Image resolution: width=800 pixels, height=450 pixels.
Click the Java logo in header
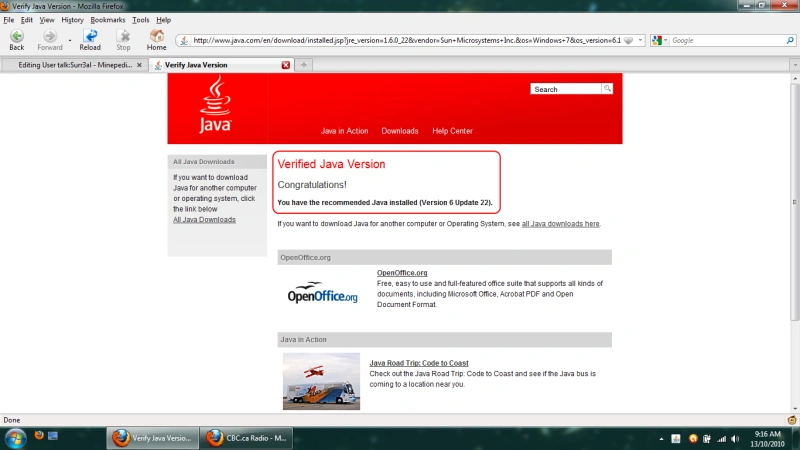point(215,105)
